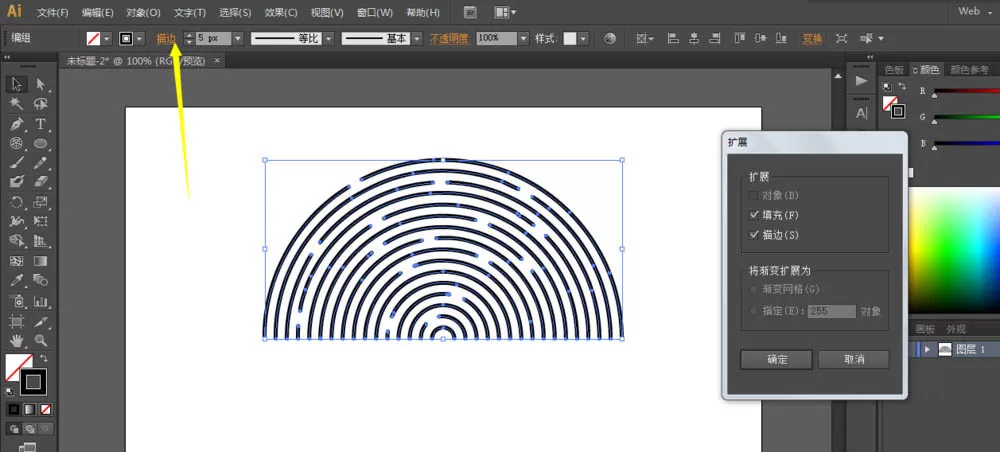The height and width of the screenshot is (452, 1000).
Task: Select the Eyedropper tool
Action: point(17,281)
